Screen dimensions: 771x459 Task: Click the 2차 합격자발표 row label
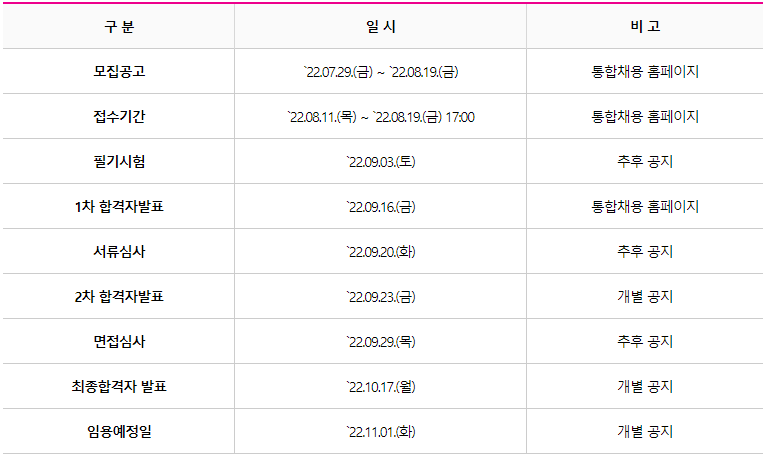[119, 297]
